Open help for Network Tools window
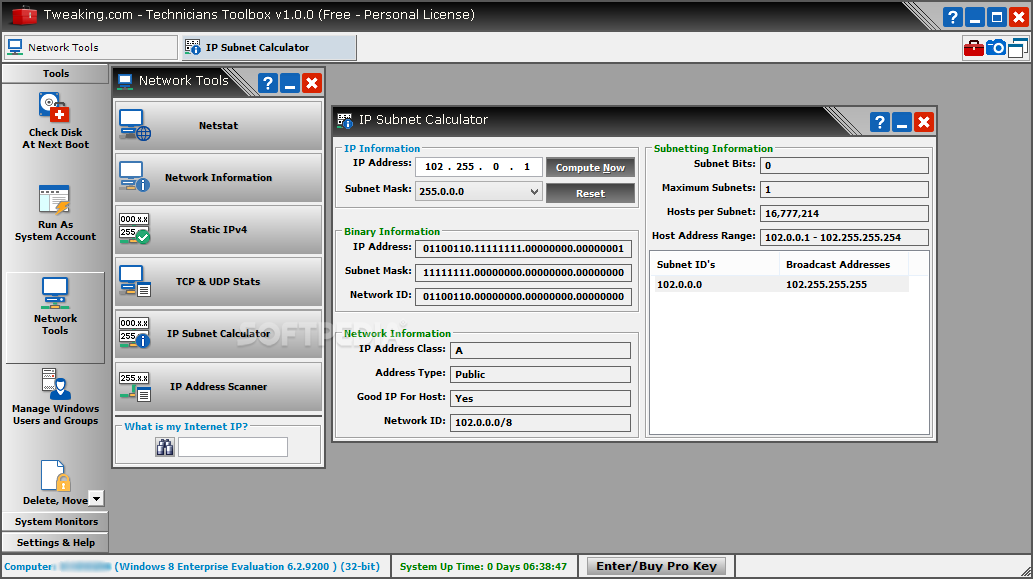This screenshot has height=579, width=1033. (x=267, y=83)
